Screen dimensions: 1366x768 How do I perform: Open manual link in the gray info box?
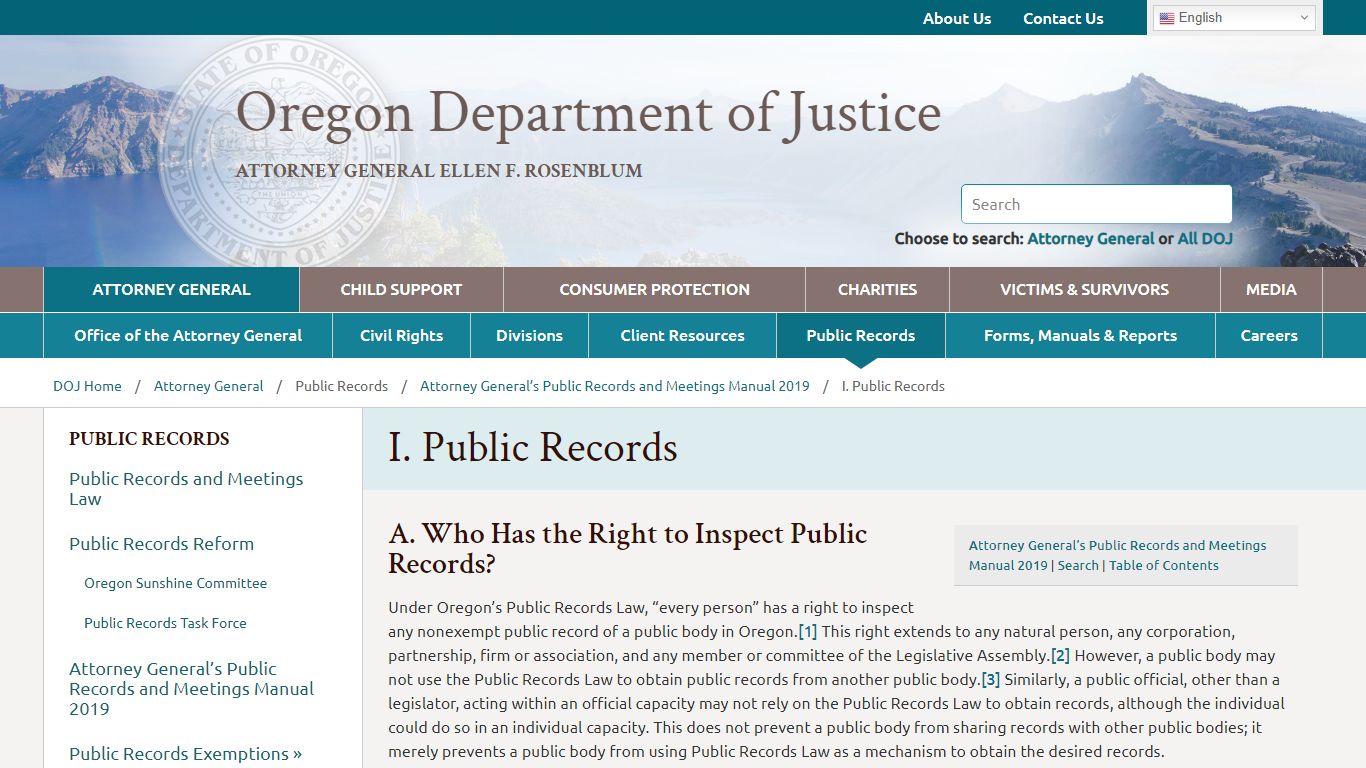[x=1117, y=555]
